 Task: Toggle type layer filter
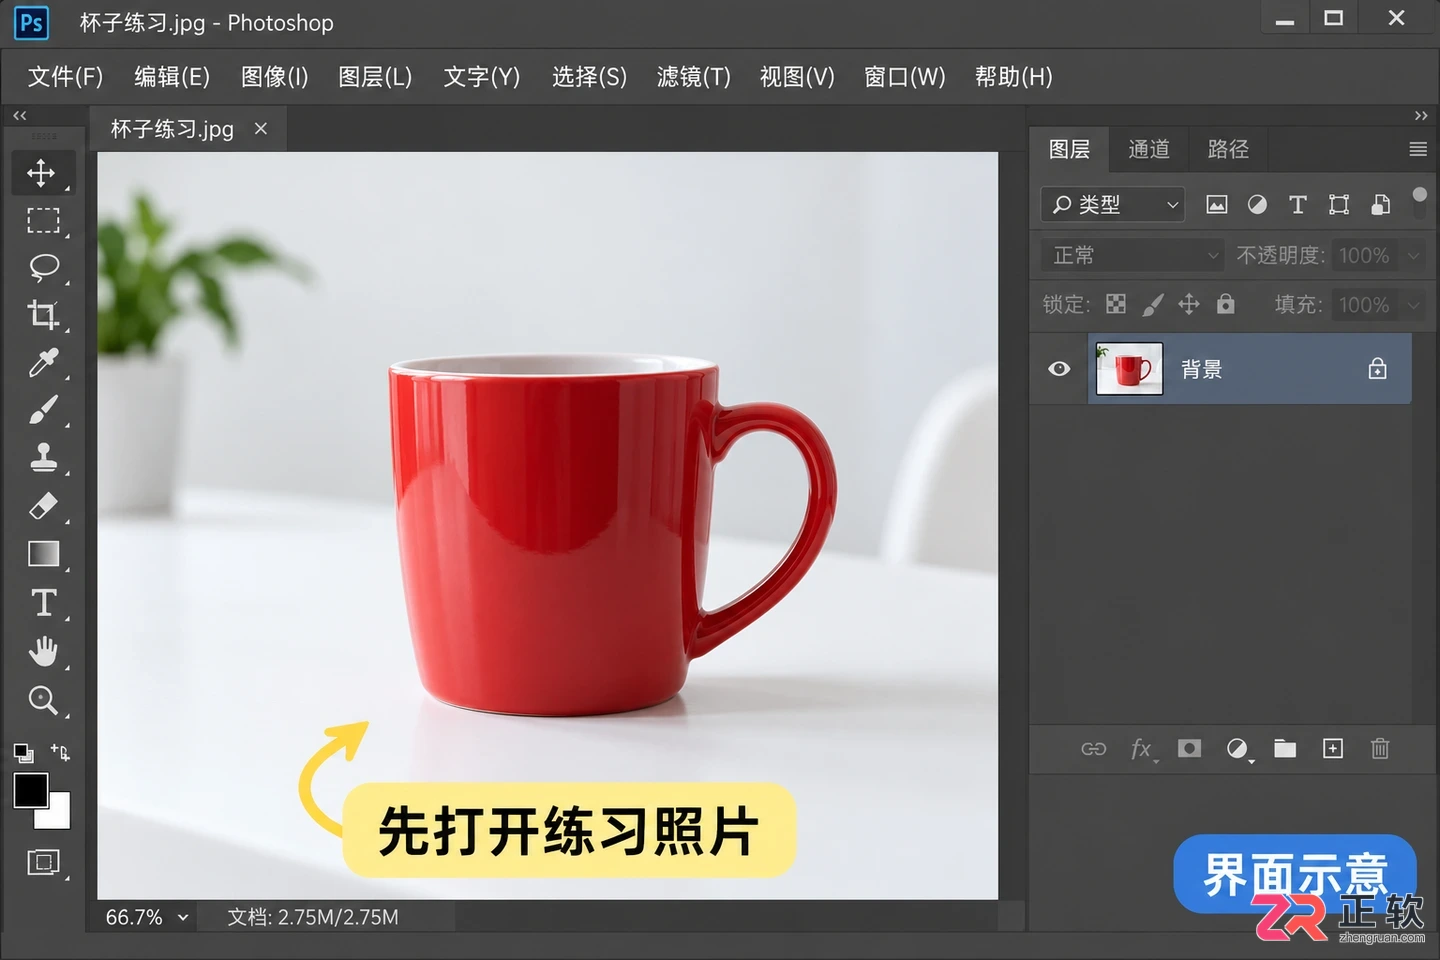click(1298, 205)
